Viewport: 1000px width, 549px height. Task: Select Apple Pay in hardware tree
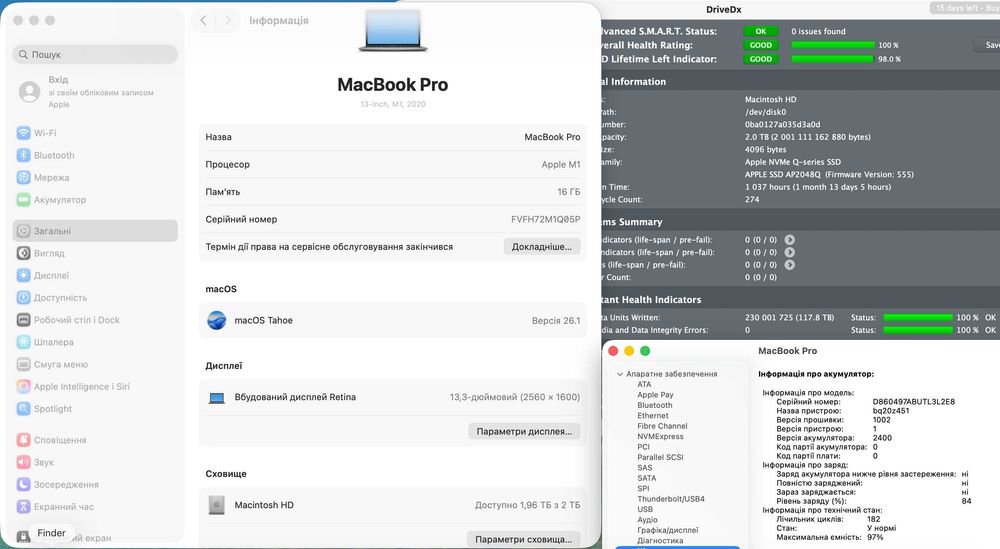(x=655, y=395)
